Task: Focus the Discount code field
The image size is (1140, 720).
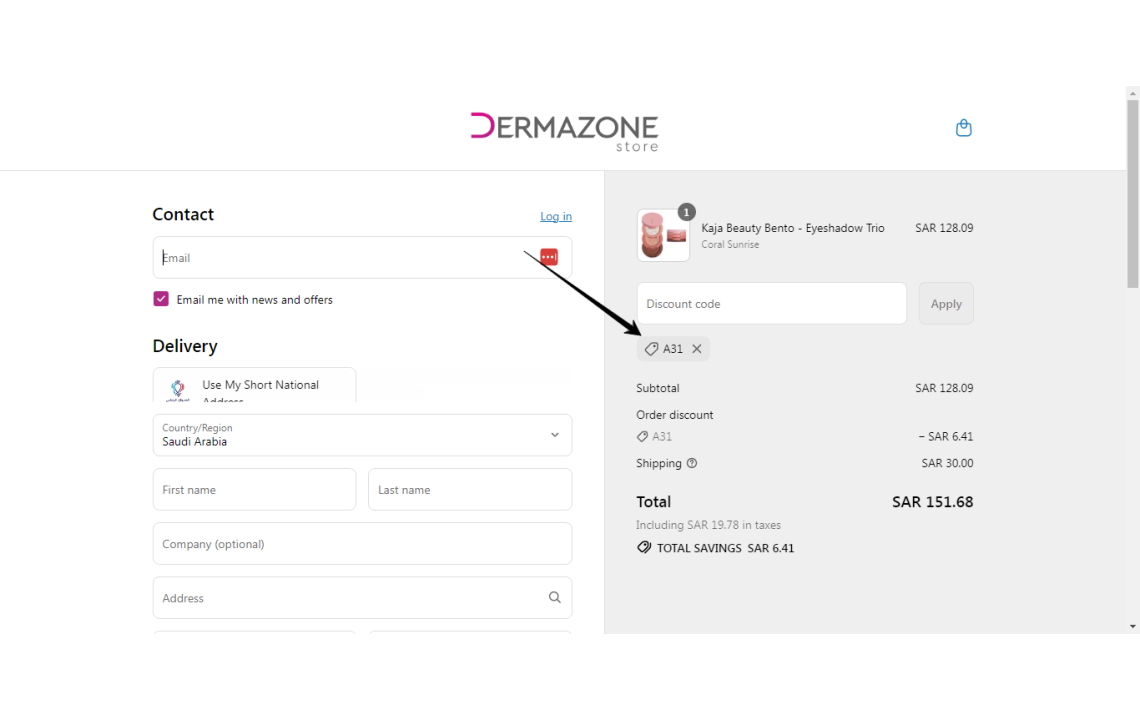Action: pos(771,303)
